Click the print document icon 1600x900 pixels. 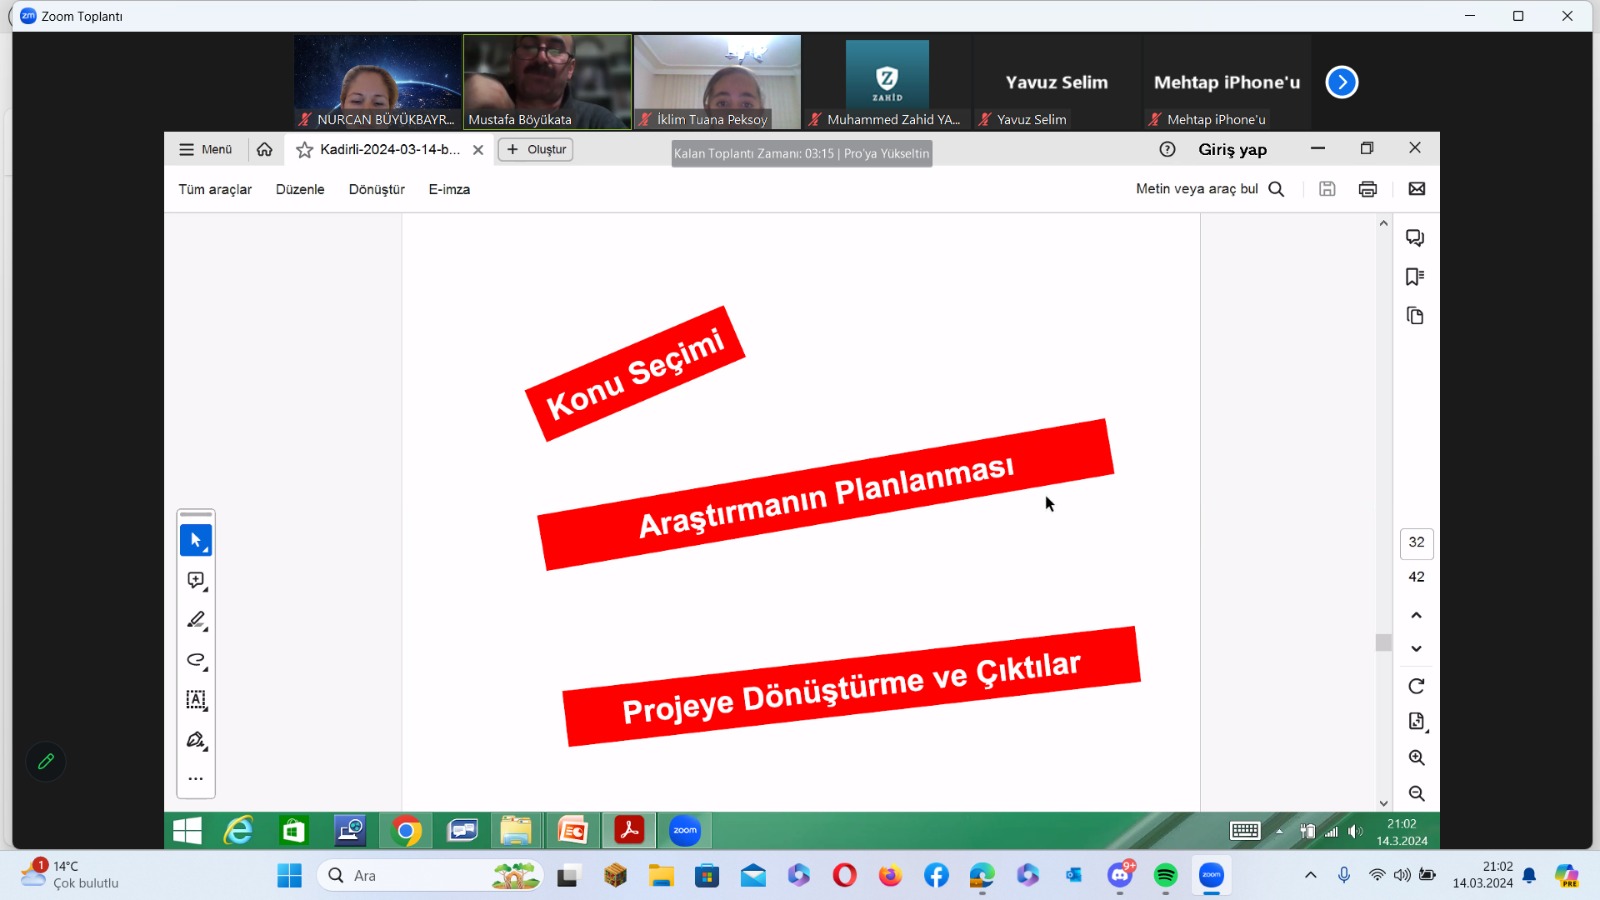1367,189
